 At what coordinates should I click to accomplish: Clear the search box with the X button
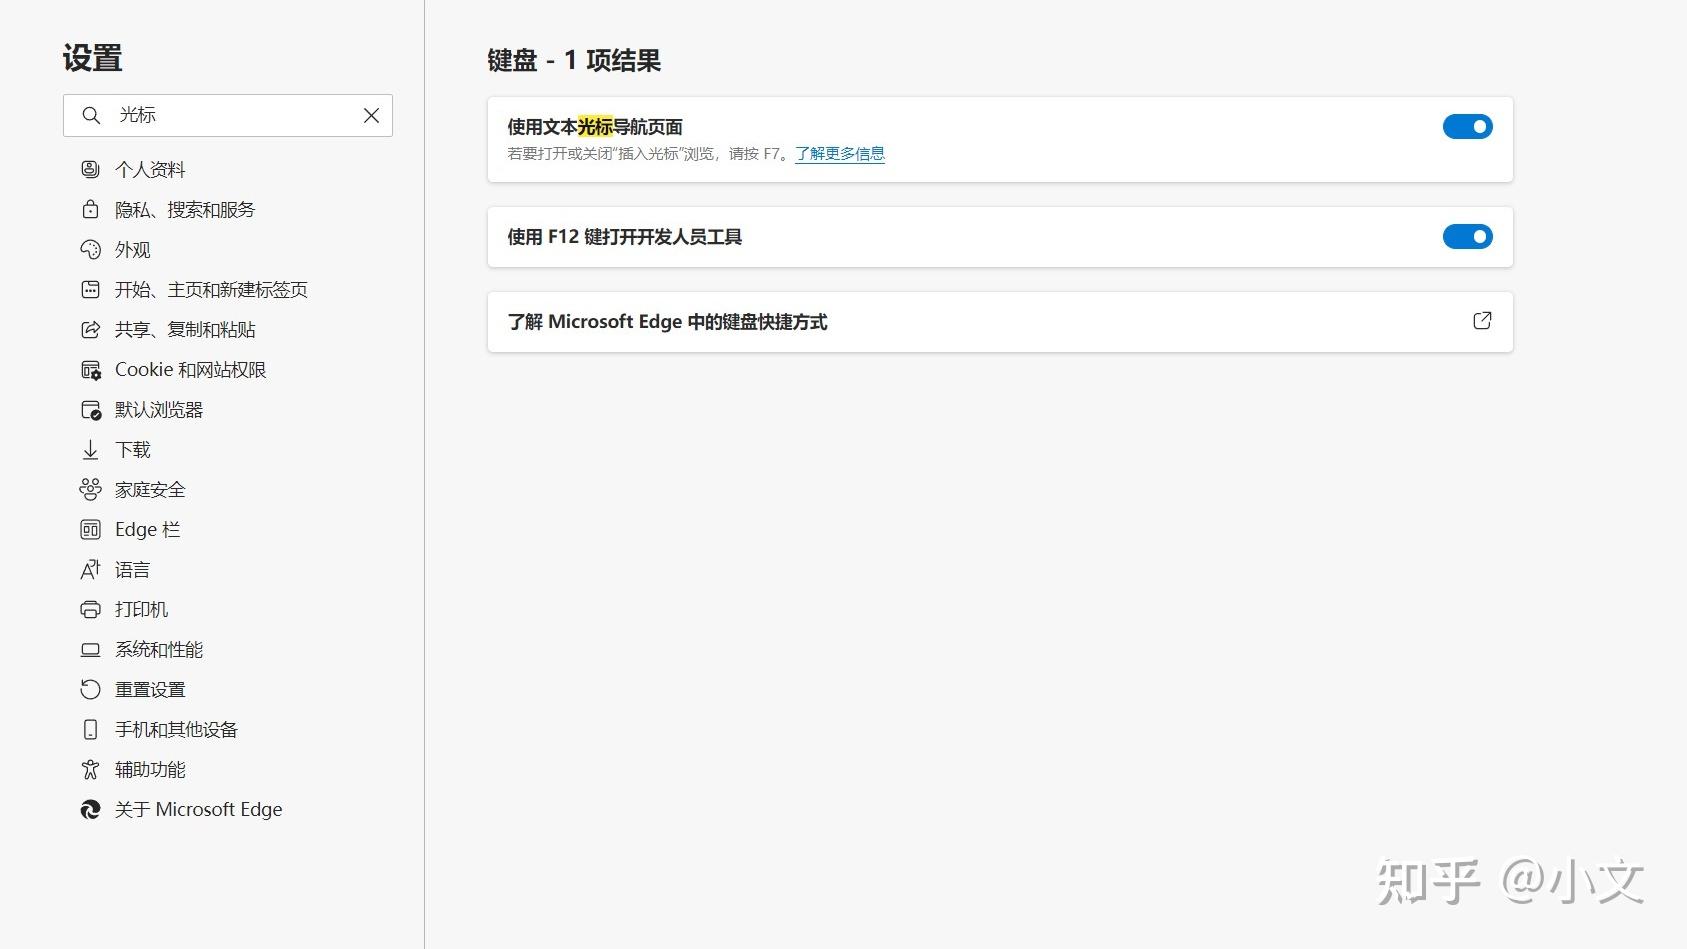tap(371, 115)
